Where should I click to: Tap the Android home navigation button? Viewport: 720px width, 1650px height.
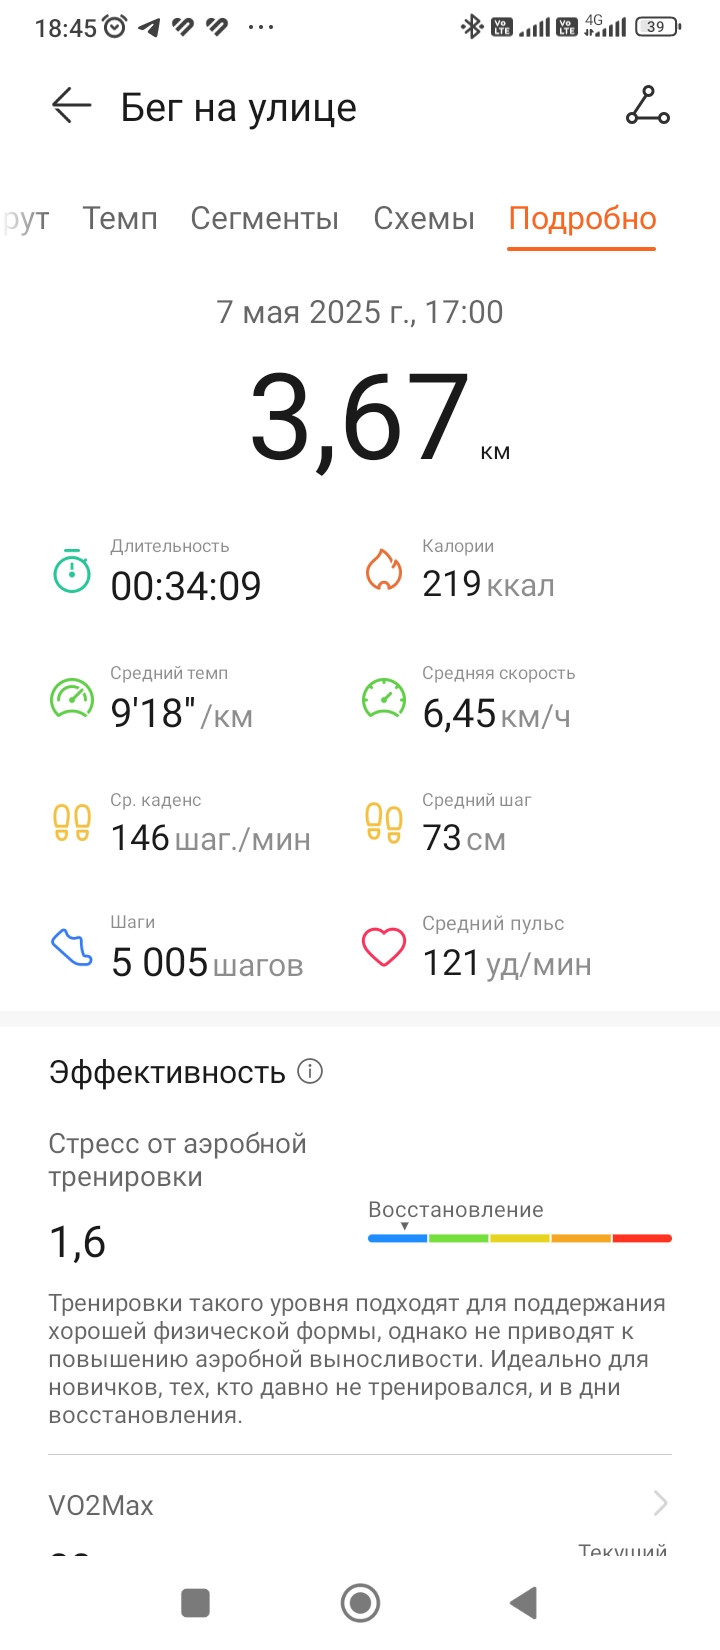[360, 1603]
